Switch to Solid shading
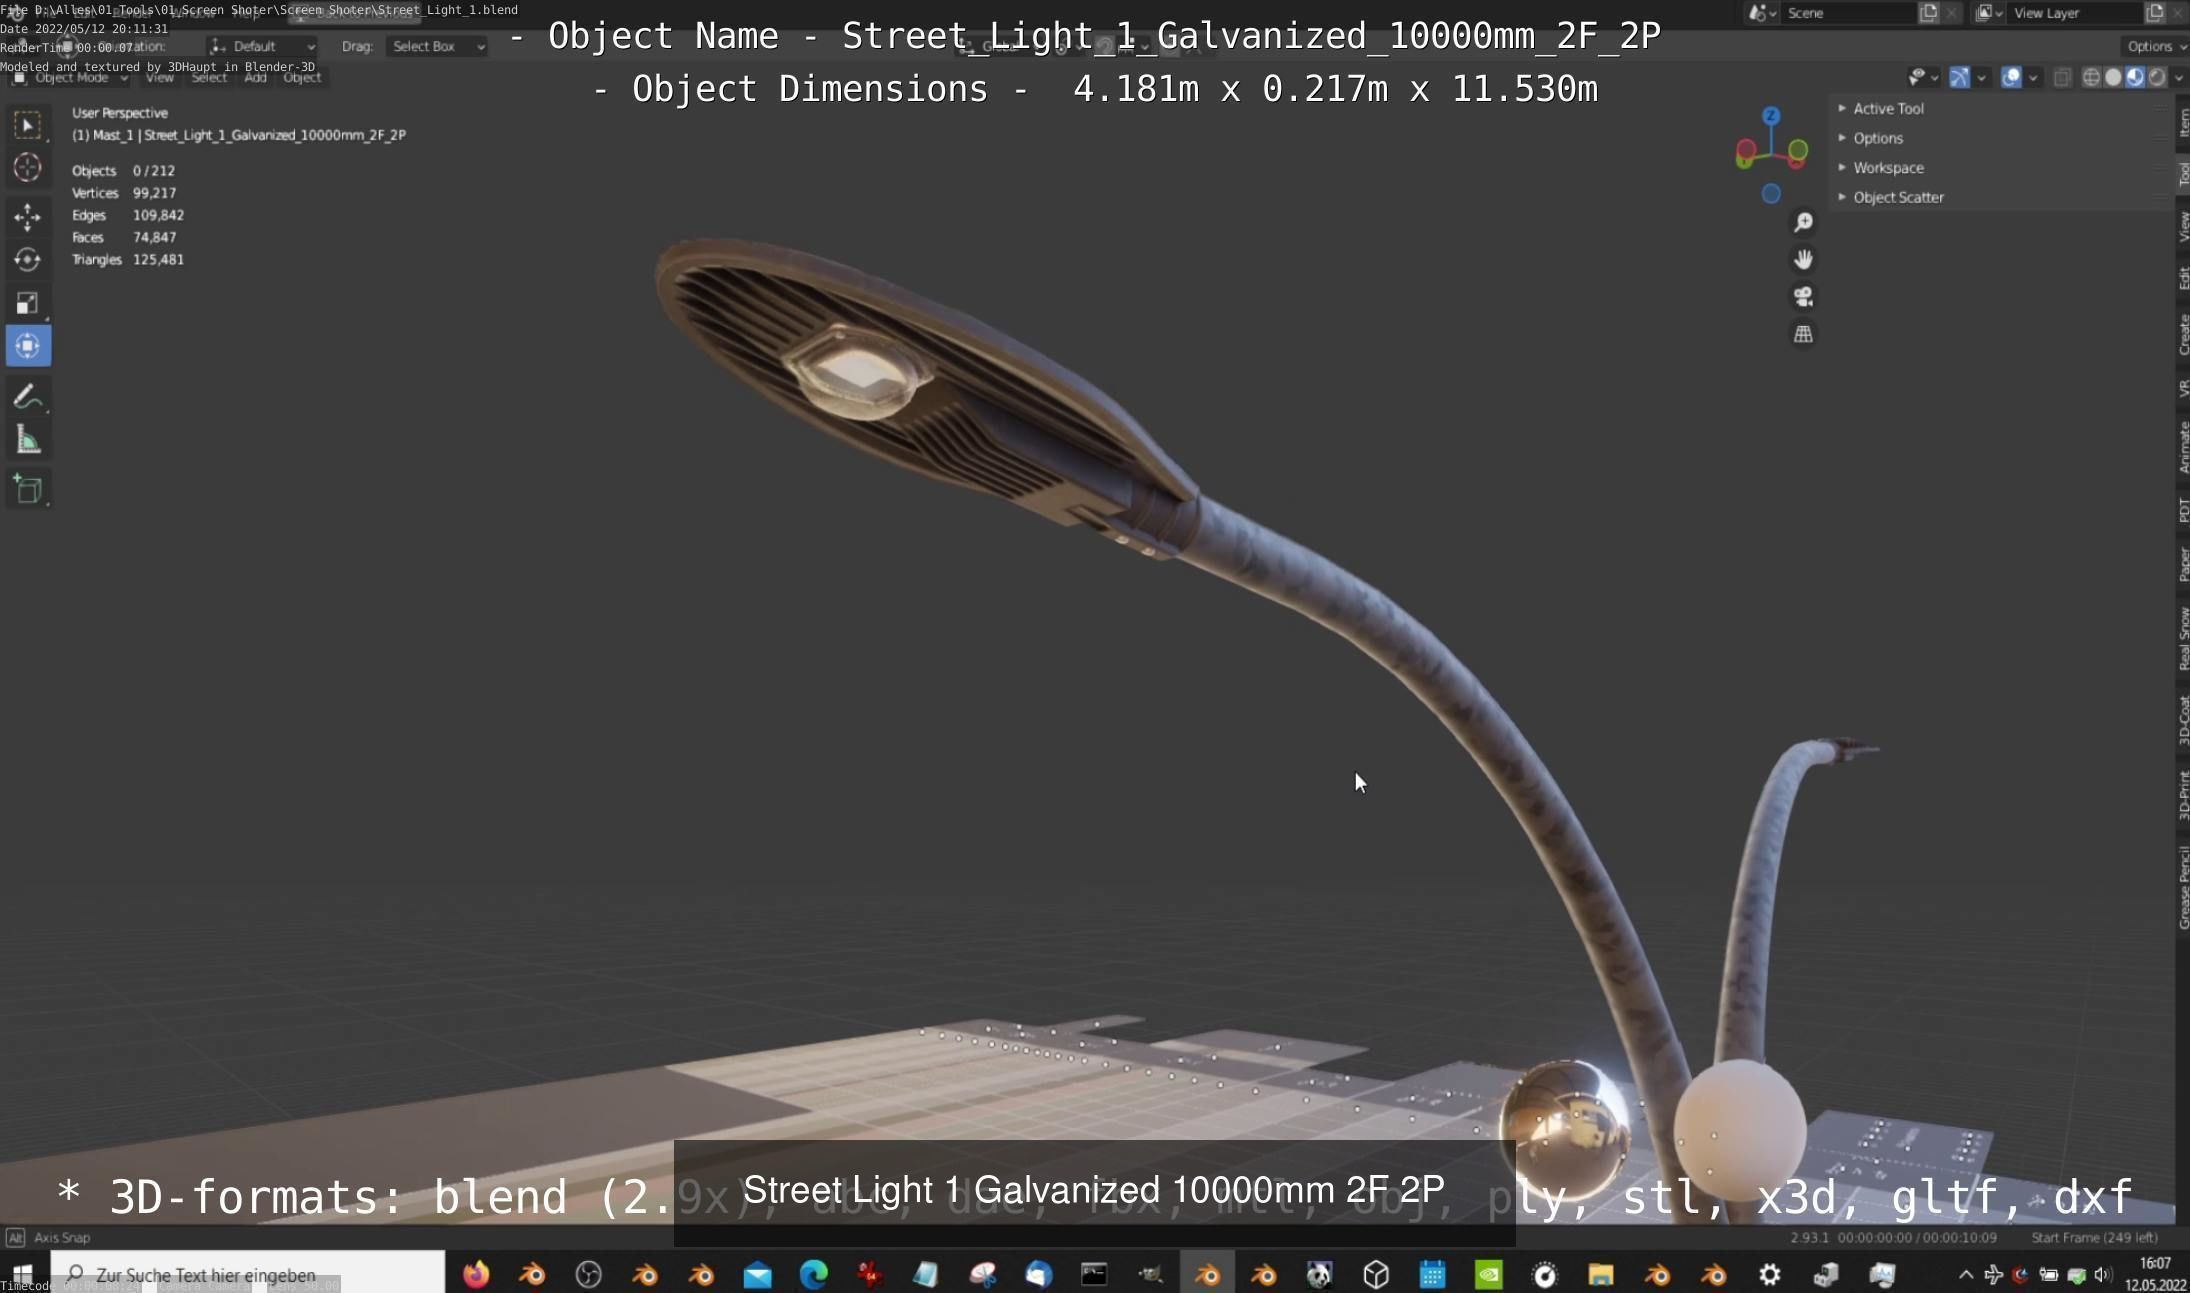The width and height of the screenshot is (2190, 1293). coord(2113,77)
